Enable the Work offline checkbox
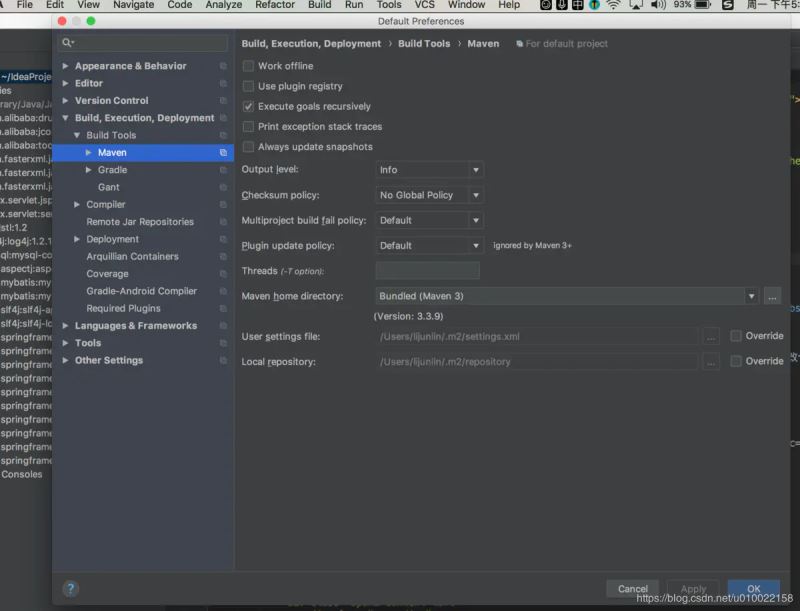 248,66
